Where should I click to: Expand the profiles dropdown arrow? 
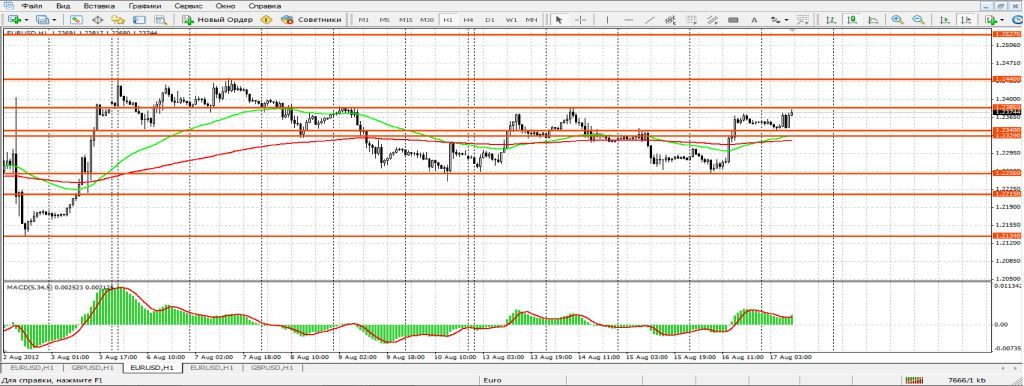pos(54,20)
